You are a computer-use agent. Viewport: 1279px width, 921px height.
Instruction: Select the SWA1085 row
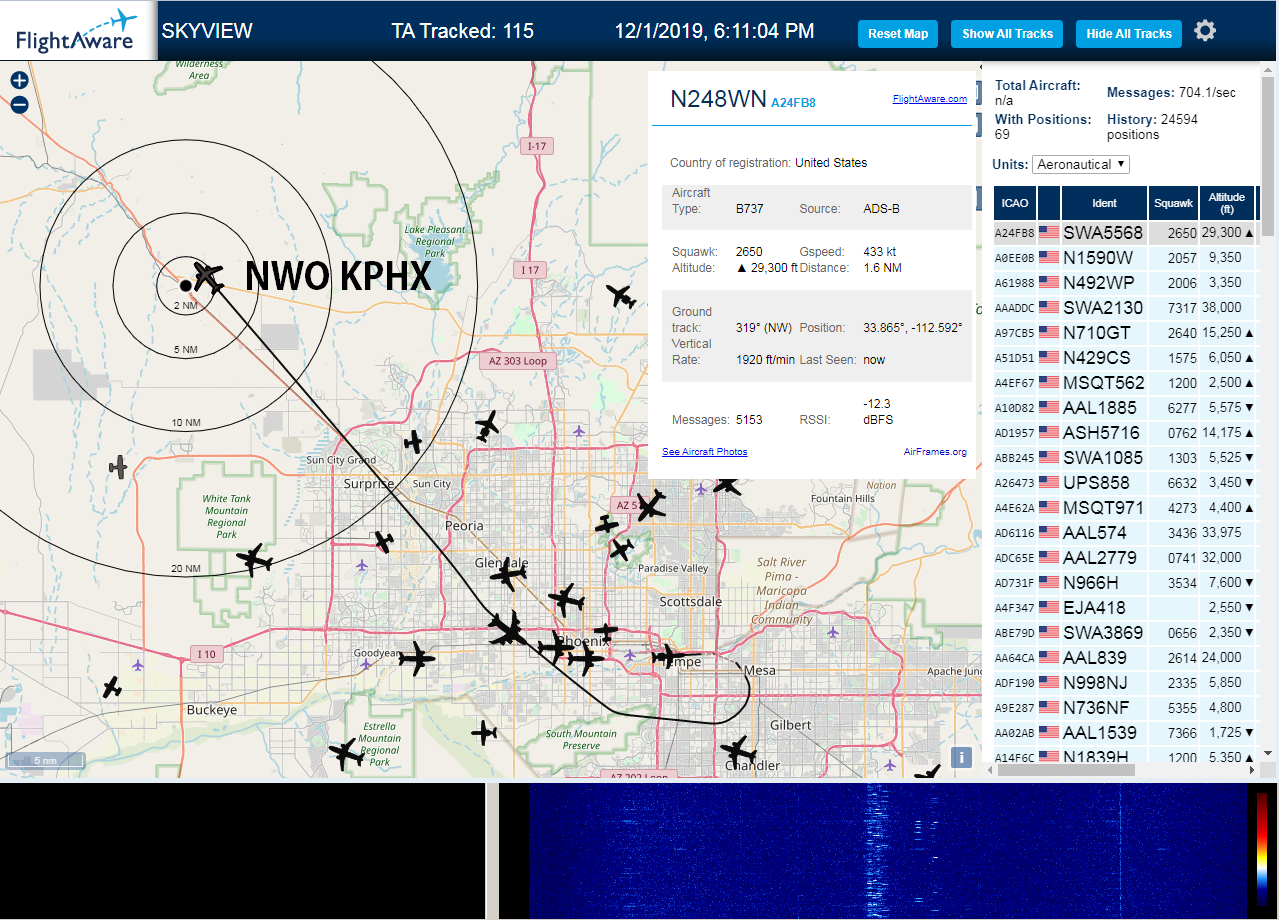1125,458
